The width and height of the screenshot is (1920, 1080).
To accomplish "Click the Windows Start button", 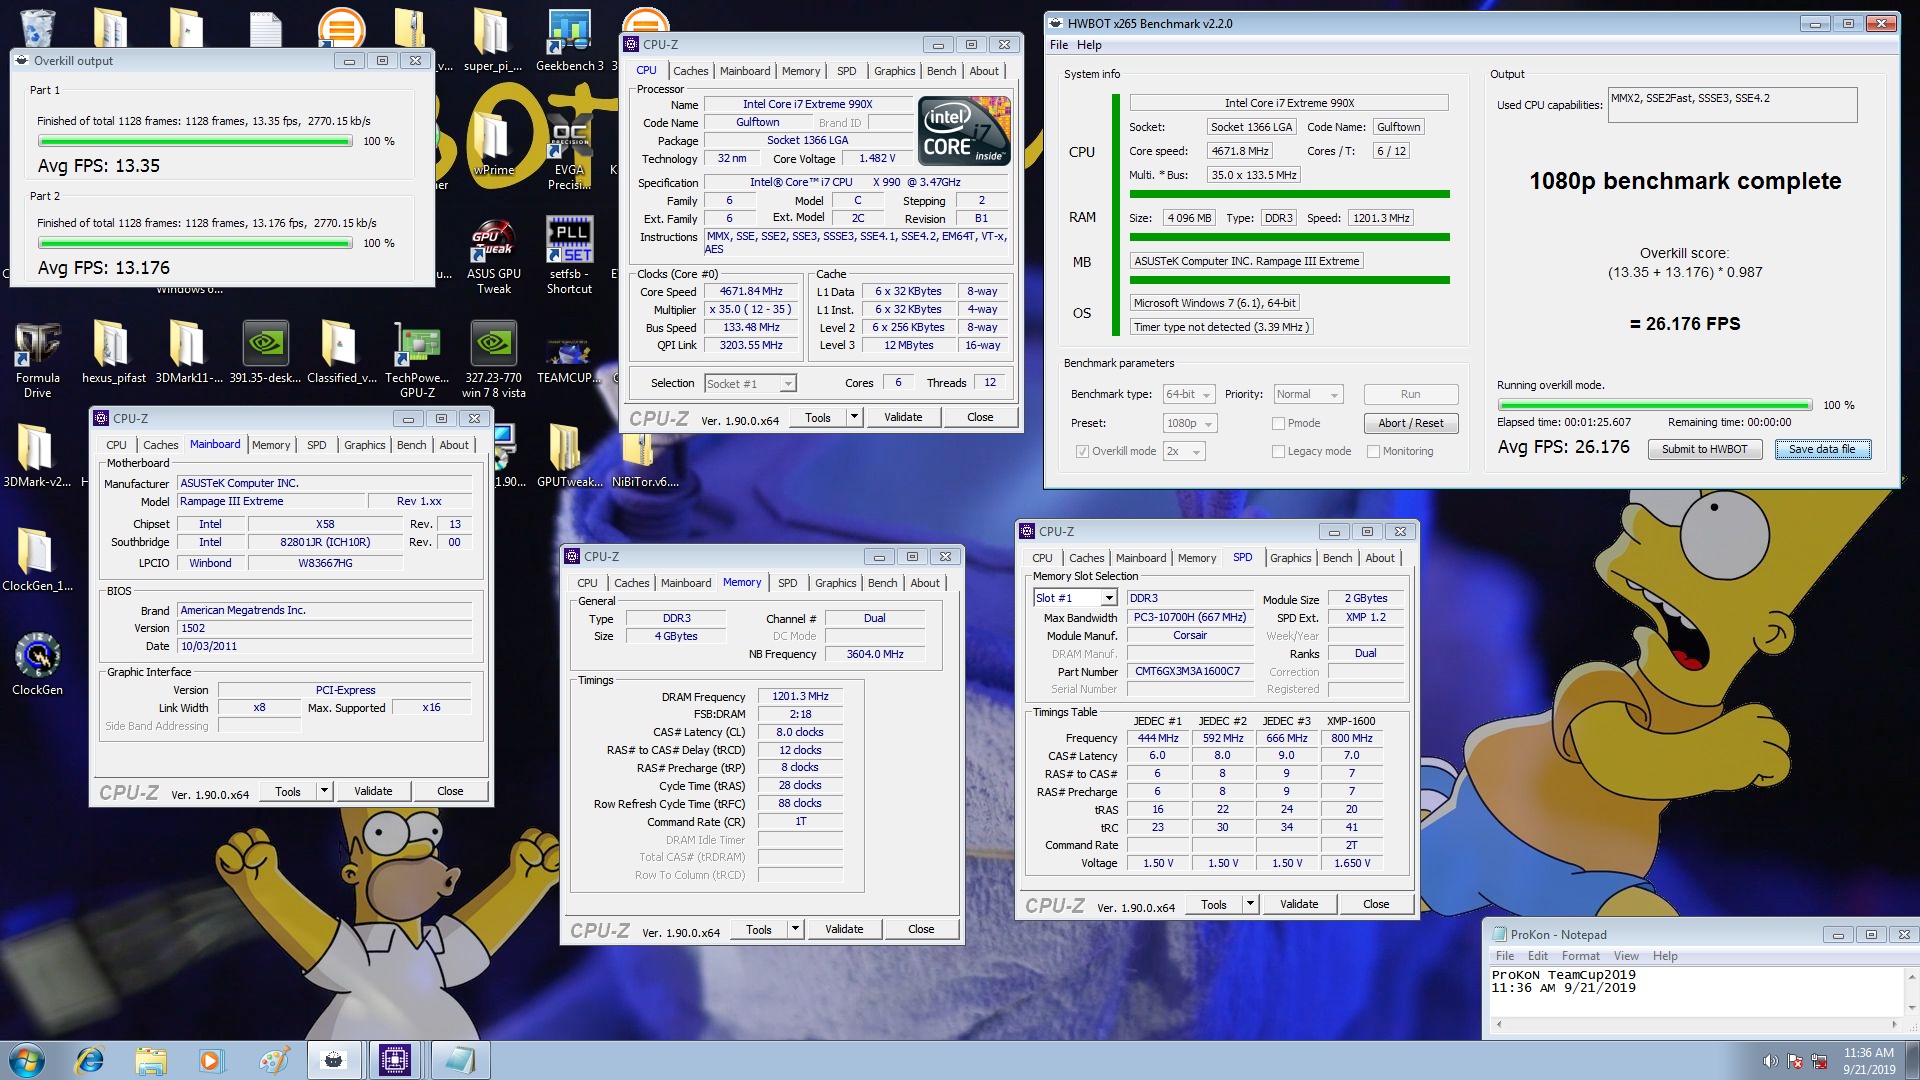I will [x=27, y=1059].
